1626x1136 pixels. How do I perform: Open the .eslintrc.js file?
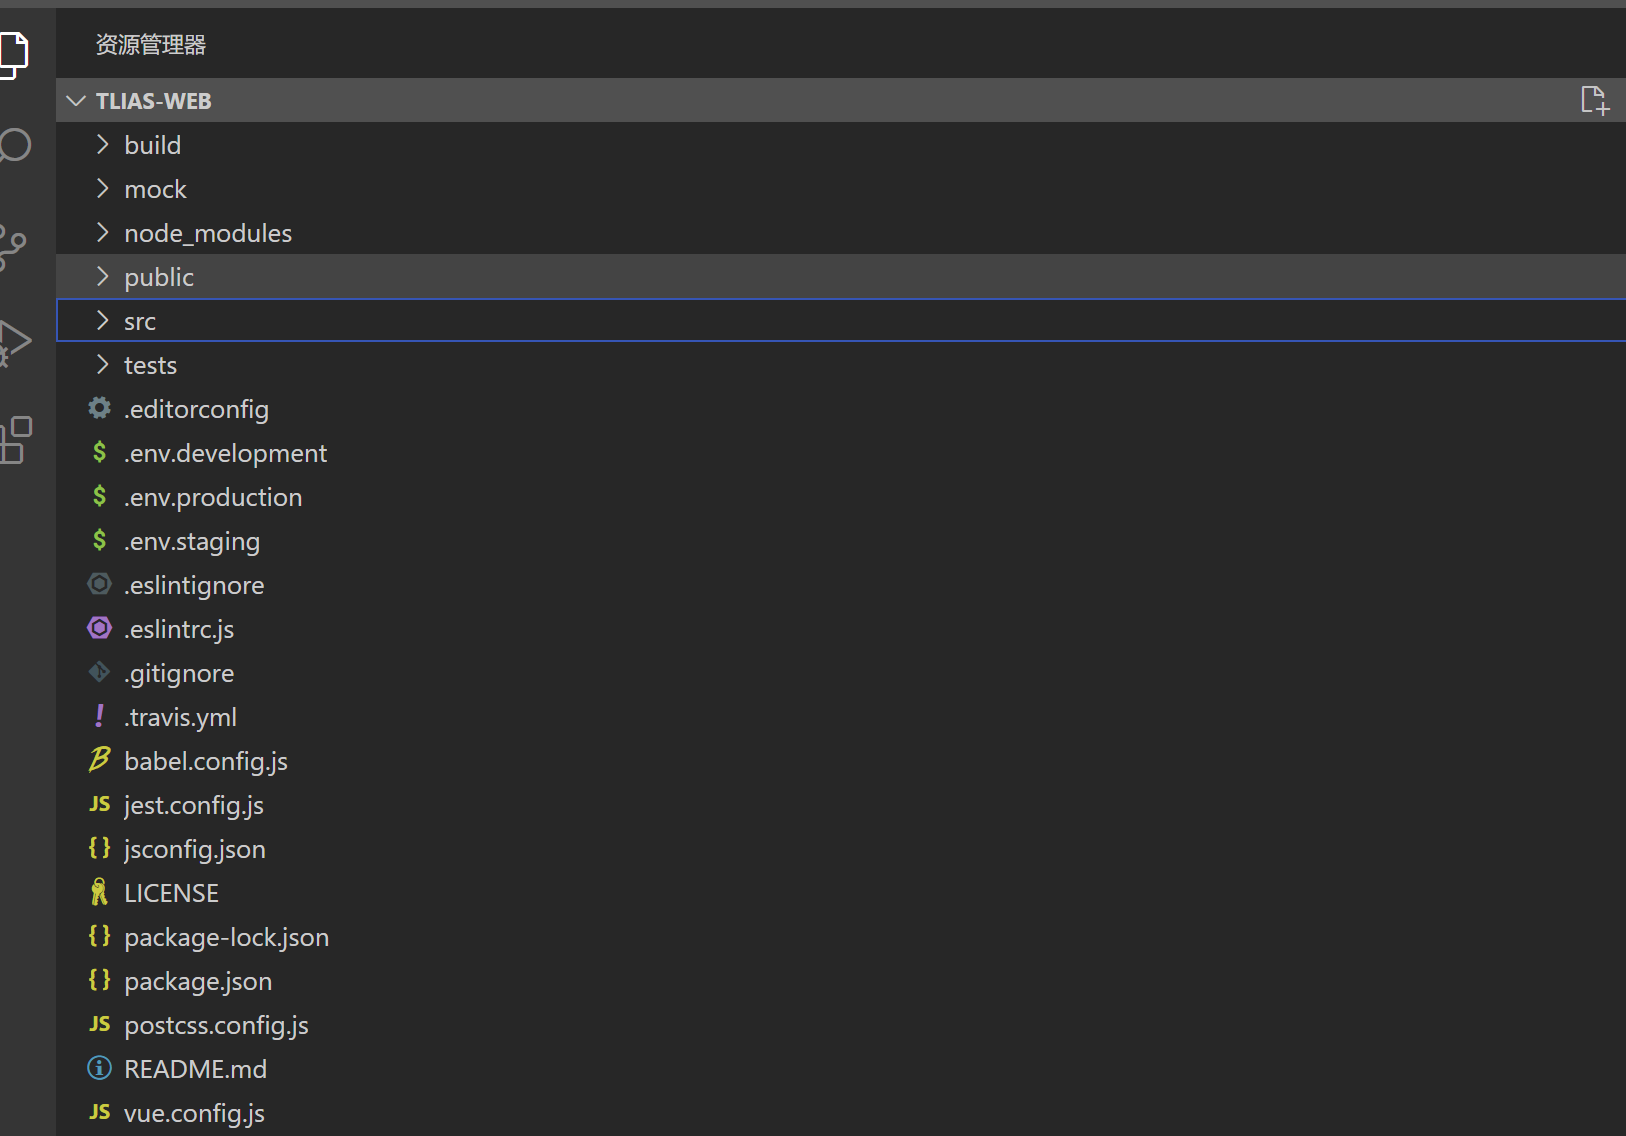(x=179, y=629)
